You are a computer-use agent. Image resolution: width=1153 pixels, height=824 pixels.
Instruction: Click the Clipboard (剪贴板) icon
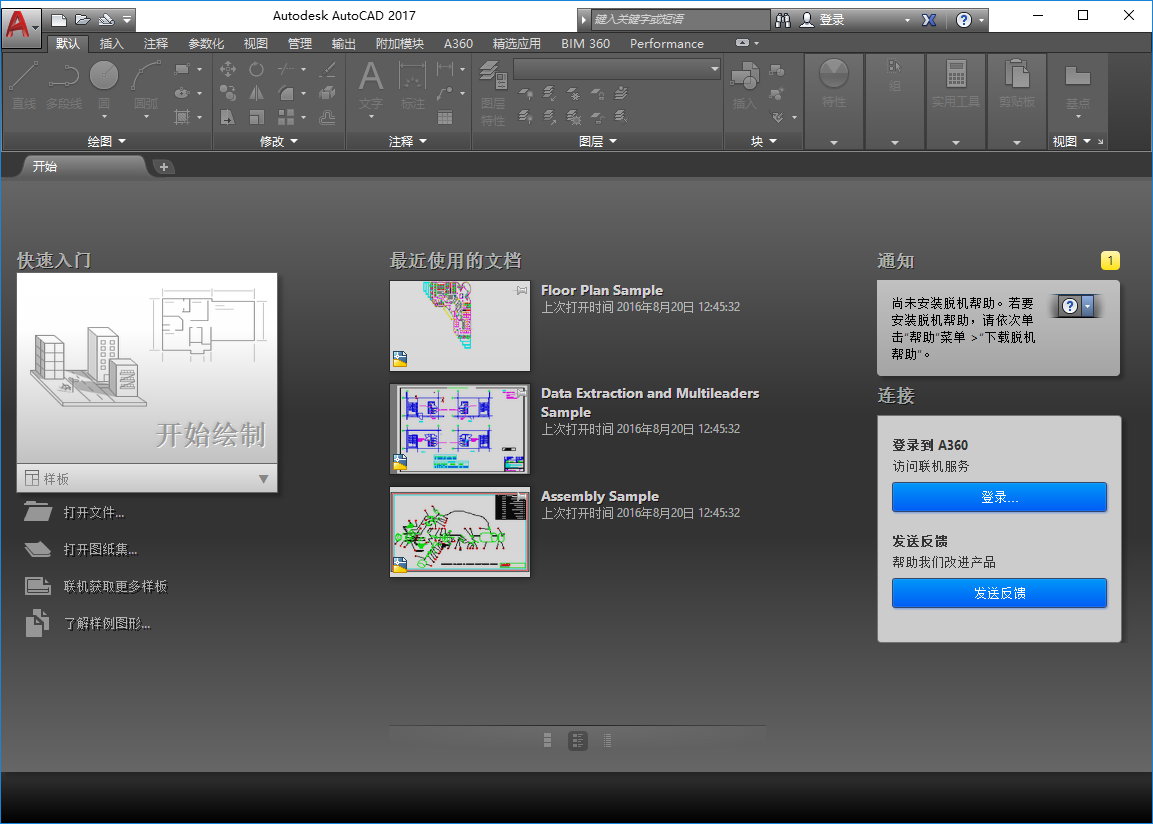tap(1017, 85)
